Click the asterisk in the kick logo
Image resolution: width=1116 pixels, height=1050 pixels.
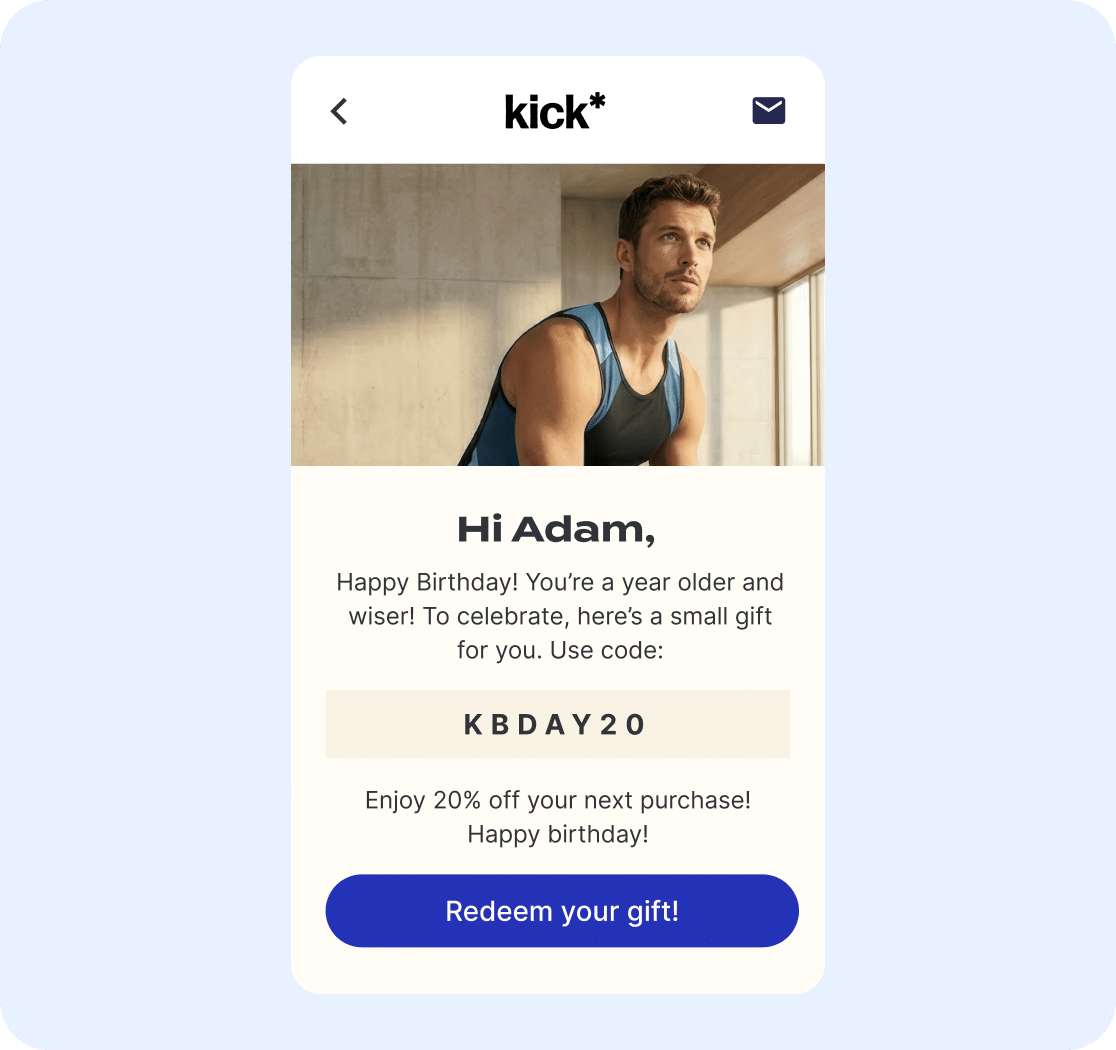click(598, 100)
